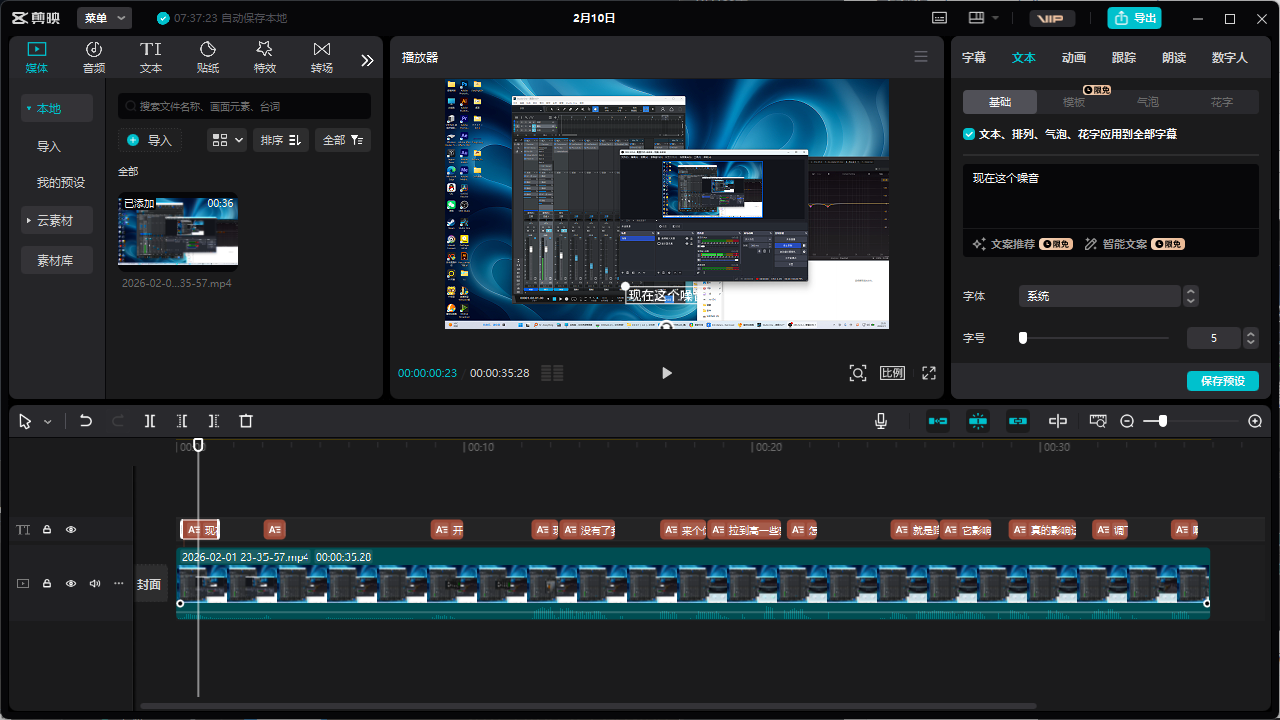Switch to the 朗读 tab
Viewport: 1280px width, 720px height.
[1174, 58]
